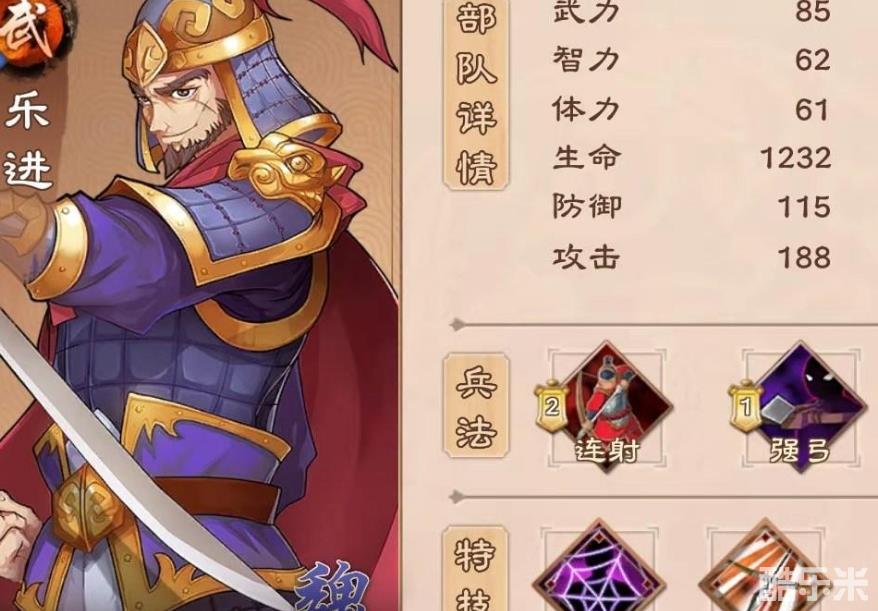Tap the level 1 badge on 强弓
Viewport: 878px width, 611px height.
[x=745, y=406]
